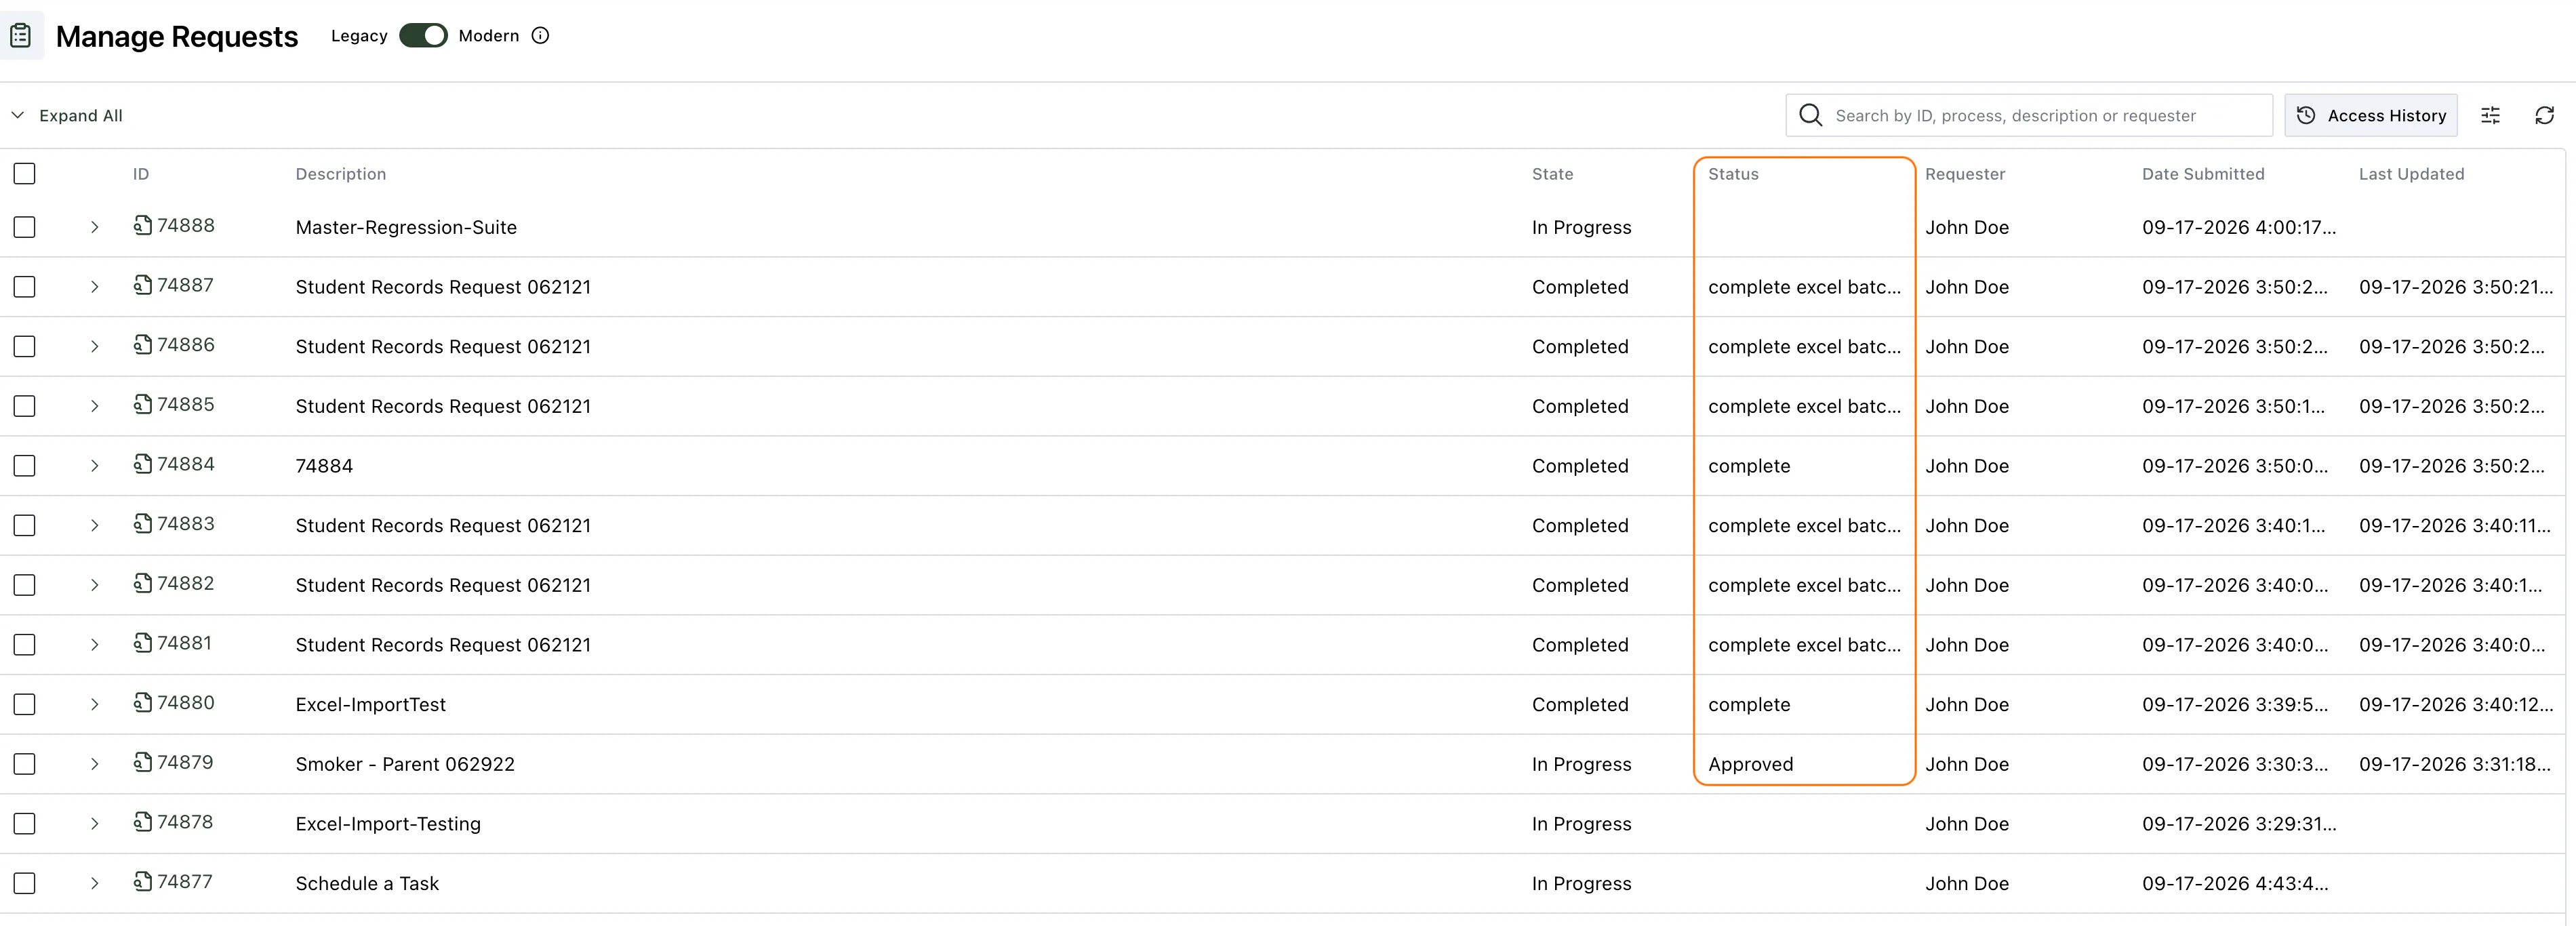The height and width of the screenshot is (926, 2576).
Task: Select the checkbox for Master-Regression-Suite row
Action: [25, 227]
